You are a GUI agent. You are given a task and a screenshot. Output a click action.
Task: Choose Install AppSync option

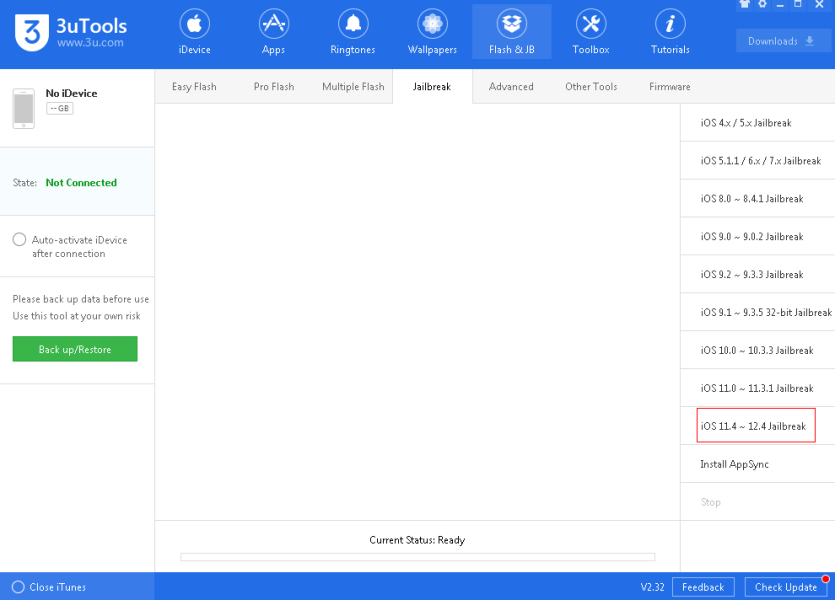tap(735, 464)
